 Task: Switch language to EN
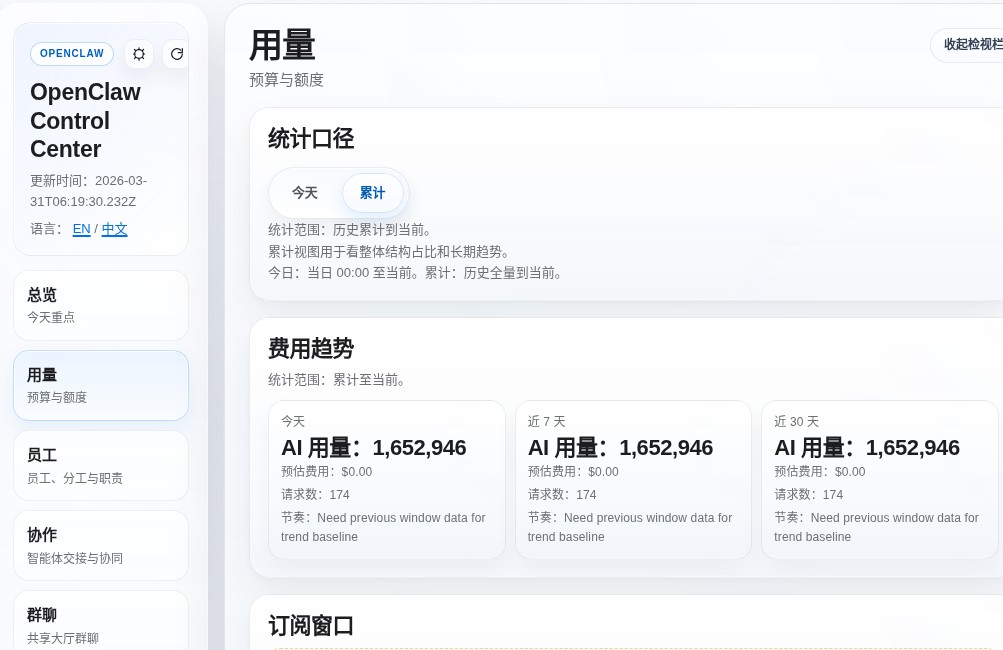pos(81,229)
